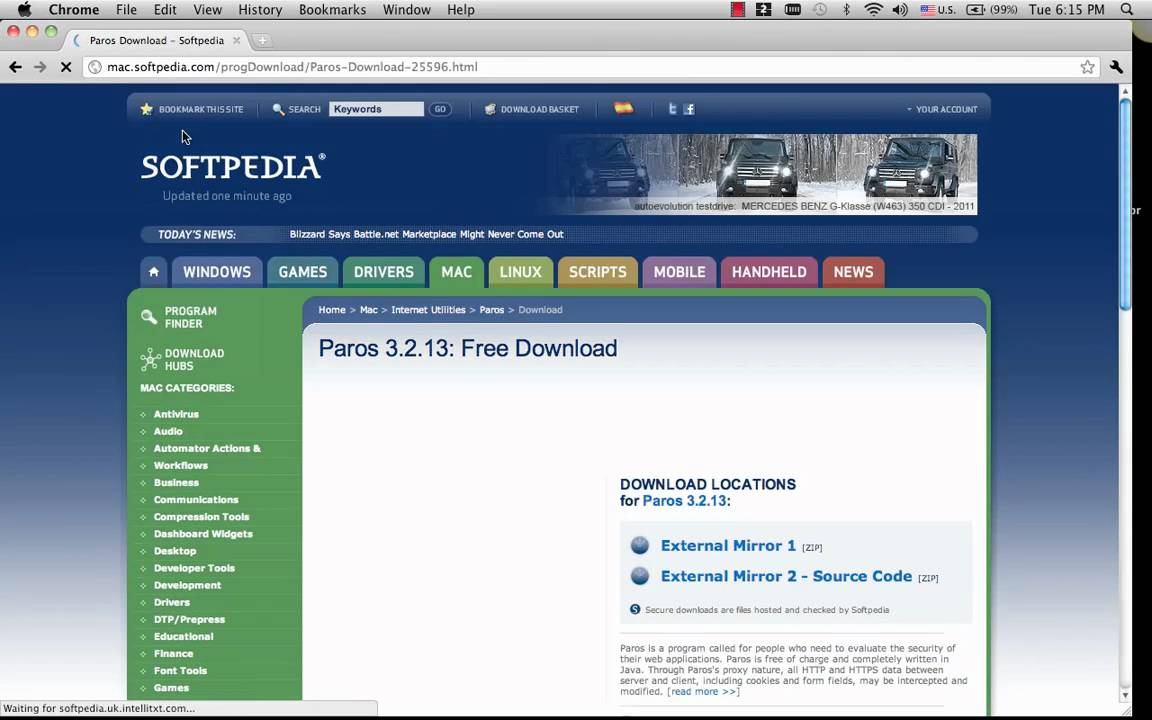This screenshot has height=720, width=1152.
Task: Click the page scroll down arrow
Action: pos(1125,694)
